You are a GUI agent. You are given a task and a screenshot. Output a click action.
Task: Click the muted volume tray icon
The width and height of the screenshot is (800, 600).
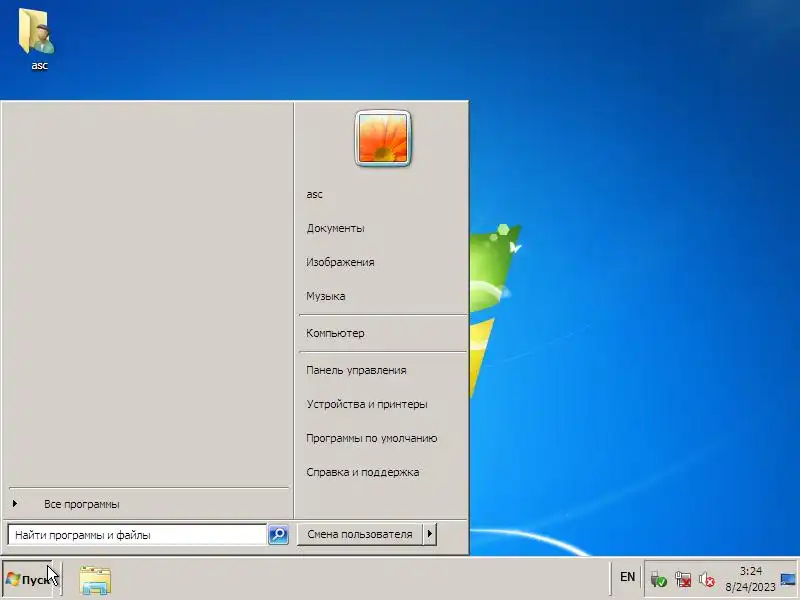click(707, 580)
